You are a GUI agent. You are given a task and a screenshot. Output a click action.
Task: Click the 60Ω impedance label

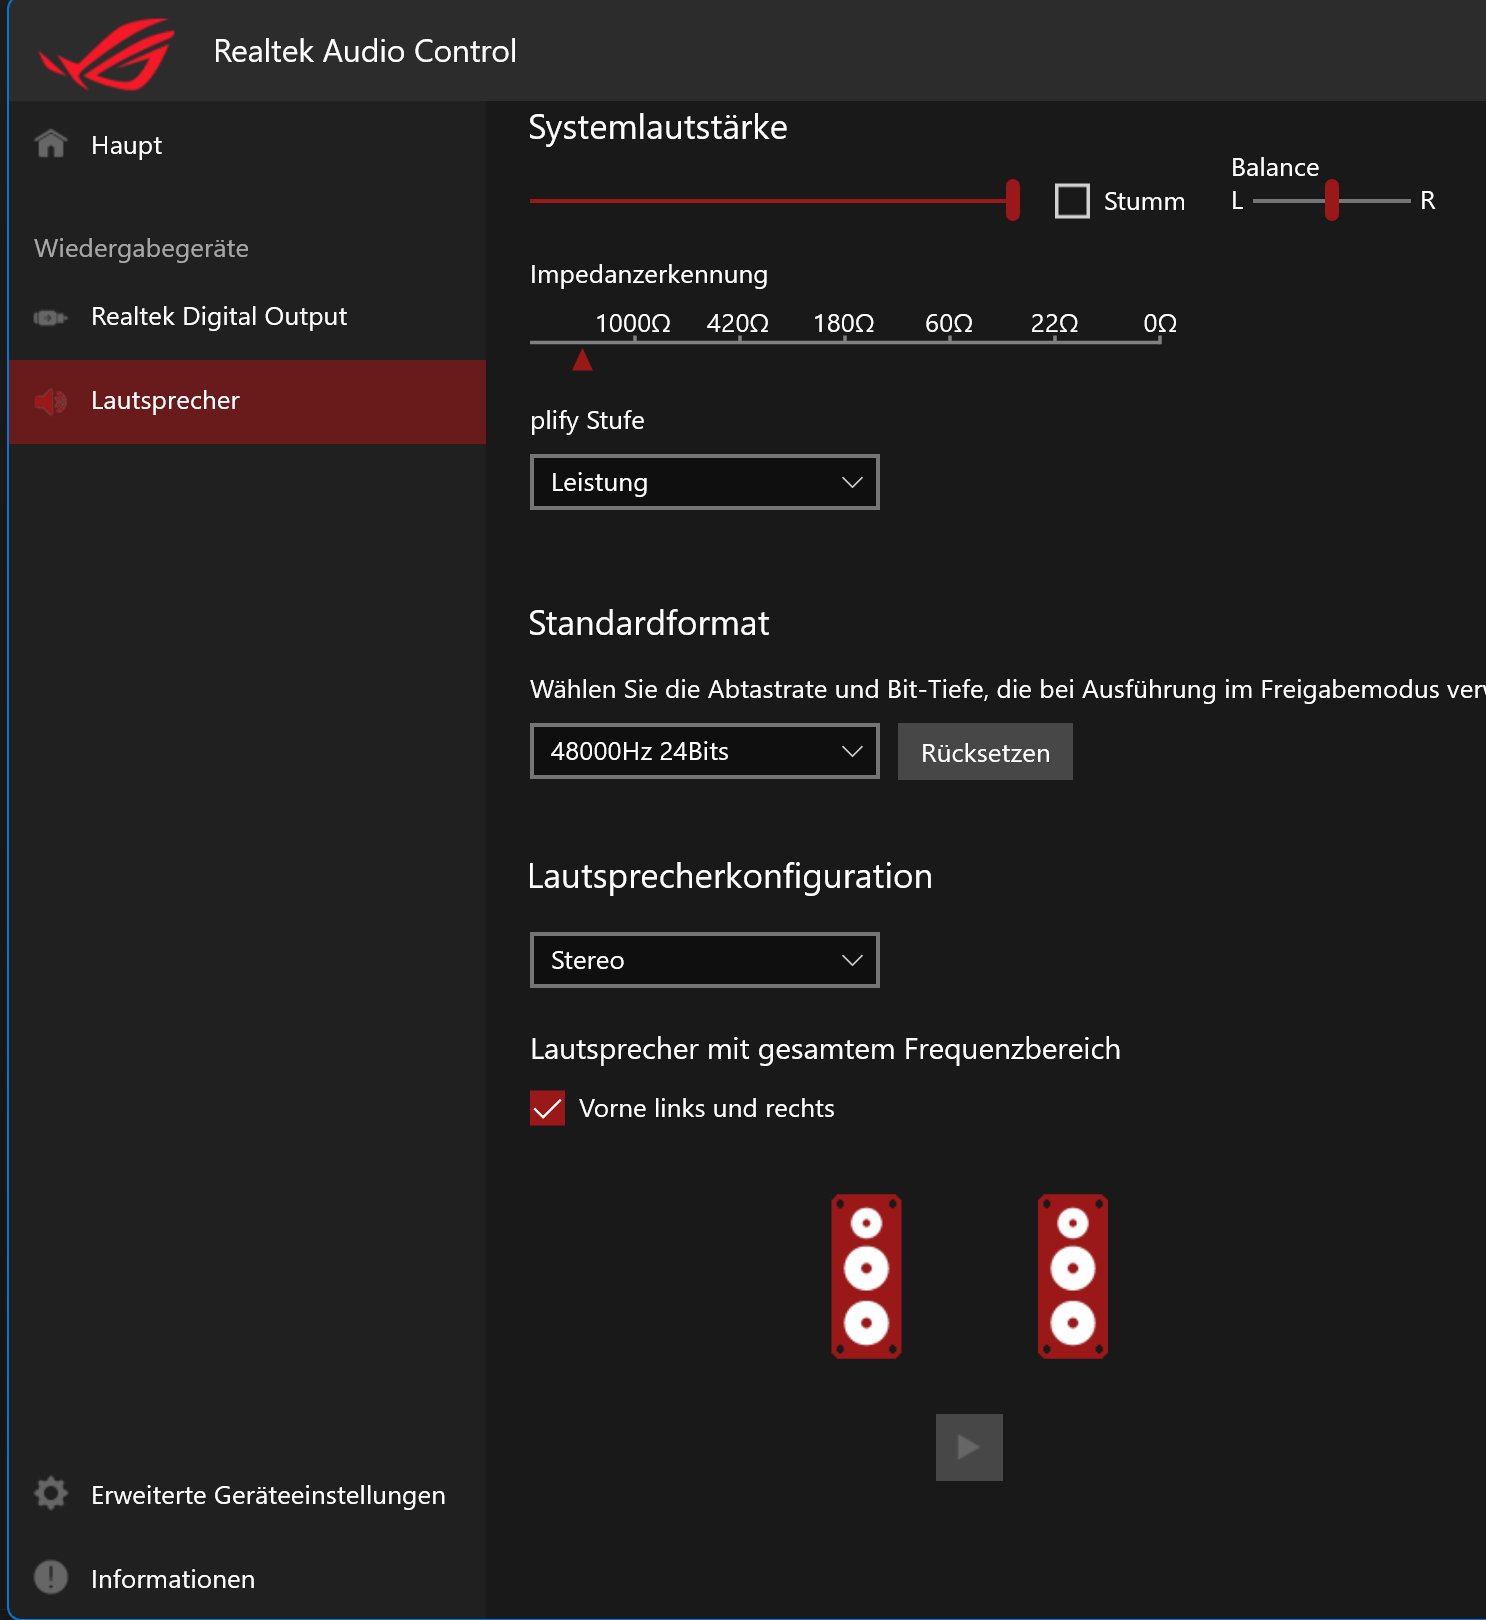(x=949, y=323)
